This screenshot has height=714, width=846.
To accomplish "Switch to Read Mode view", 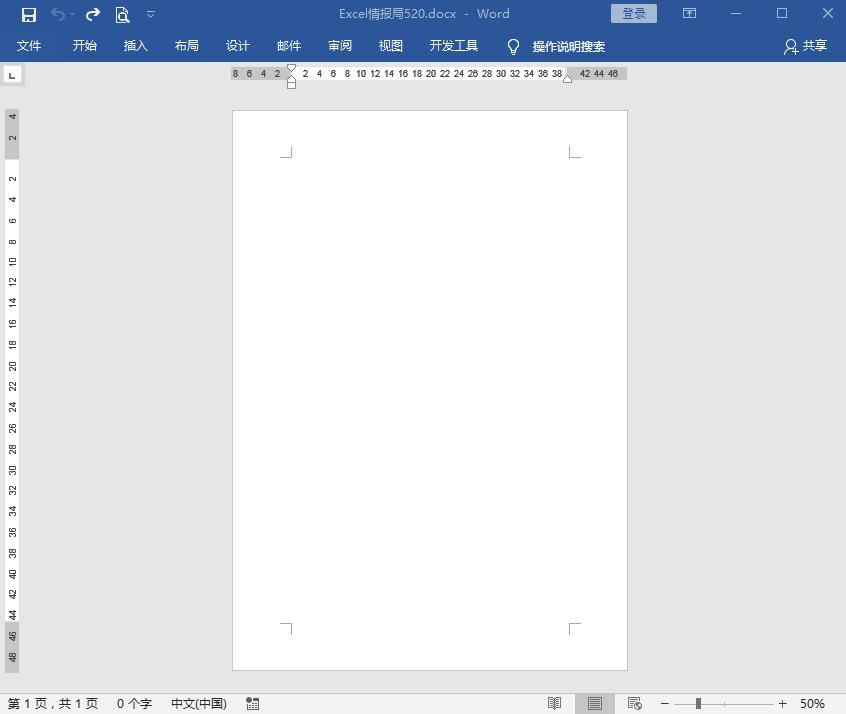I will [x=555, y=704].
